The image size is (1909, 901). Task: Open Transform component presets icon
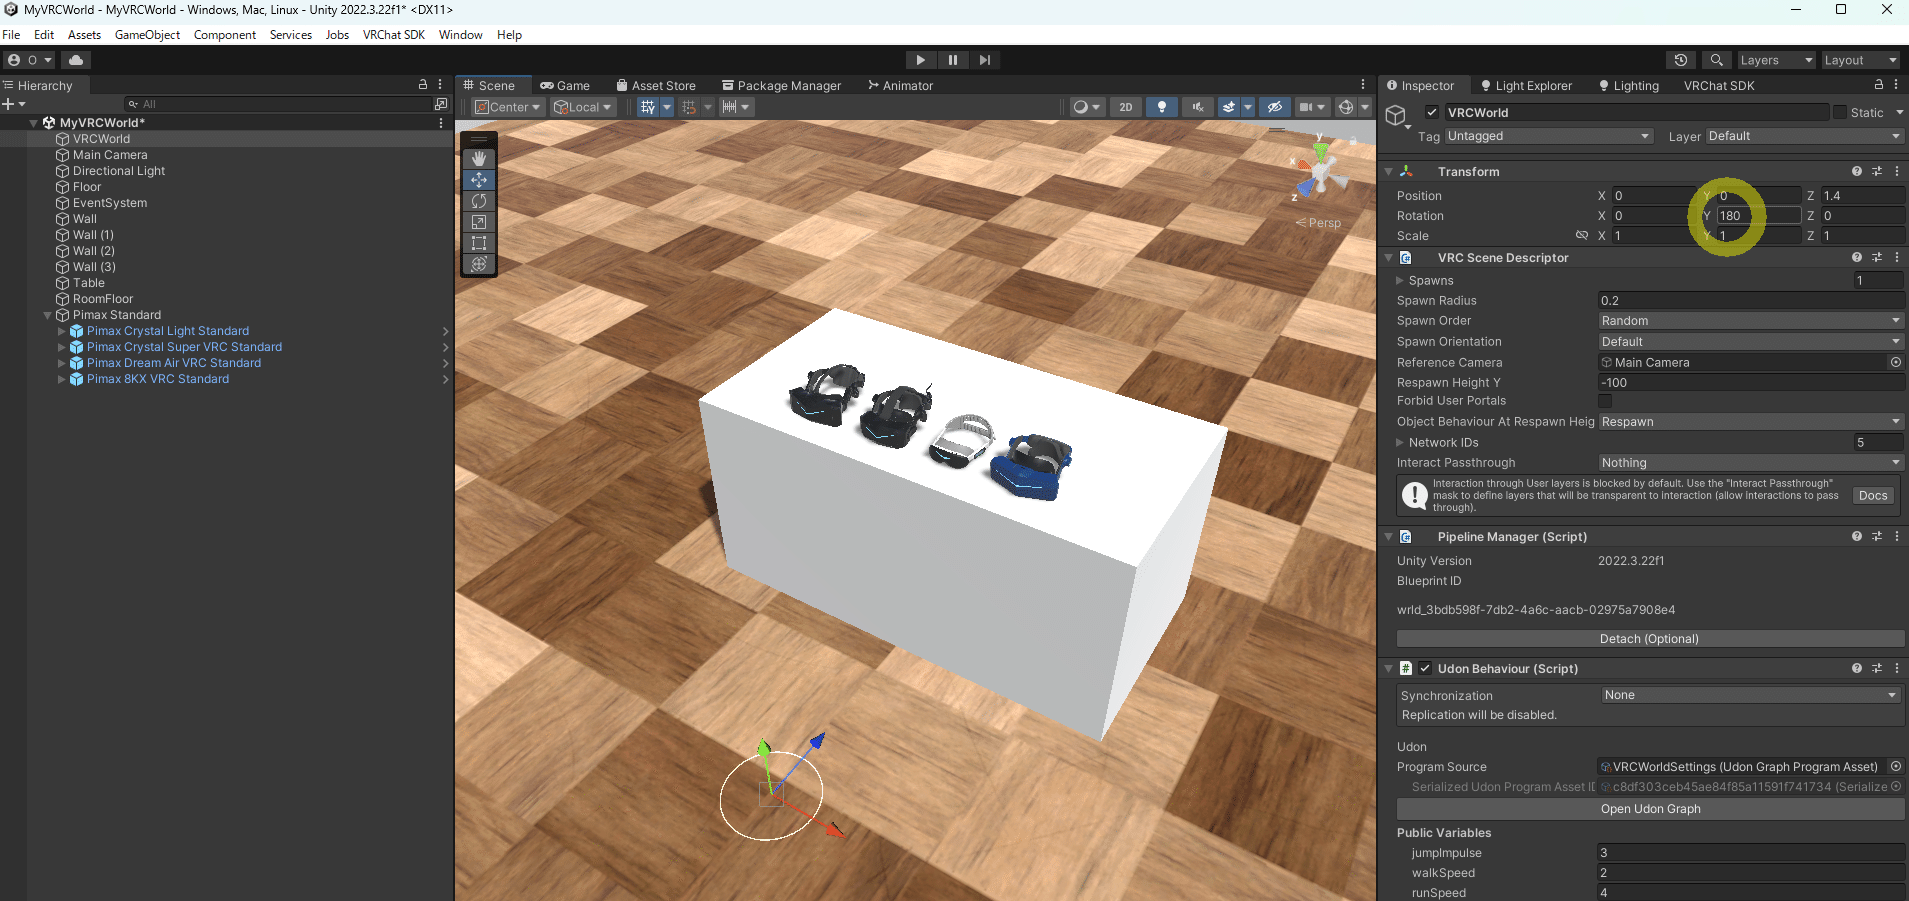coord(1877,172)
